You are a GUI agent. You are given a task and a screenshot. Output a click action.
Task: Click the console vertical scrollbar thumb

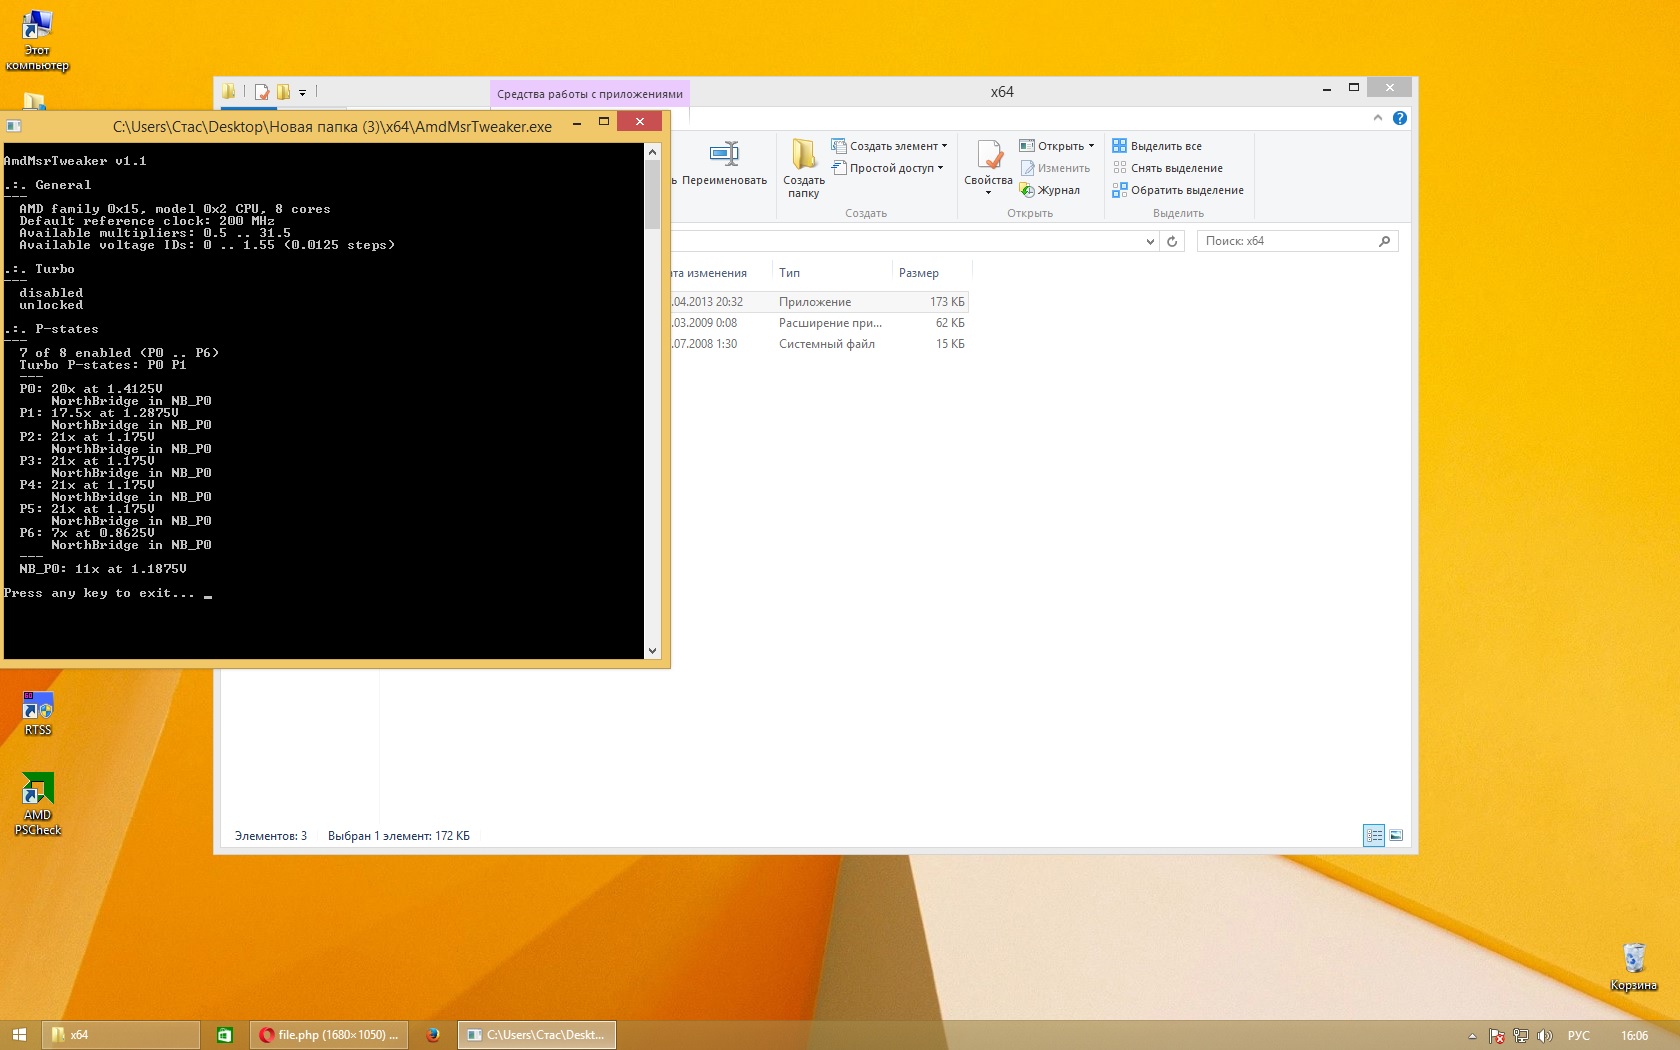pos(653,195)
